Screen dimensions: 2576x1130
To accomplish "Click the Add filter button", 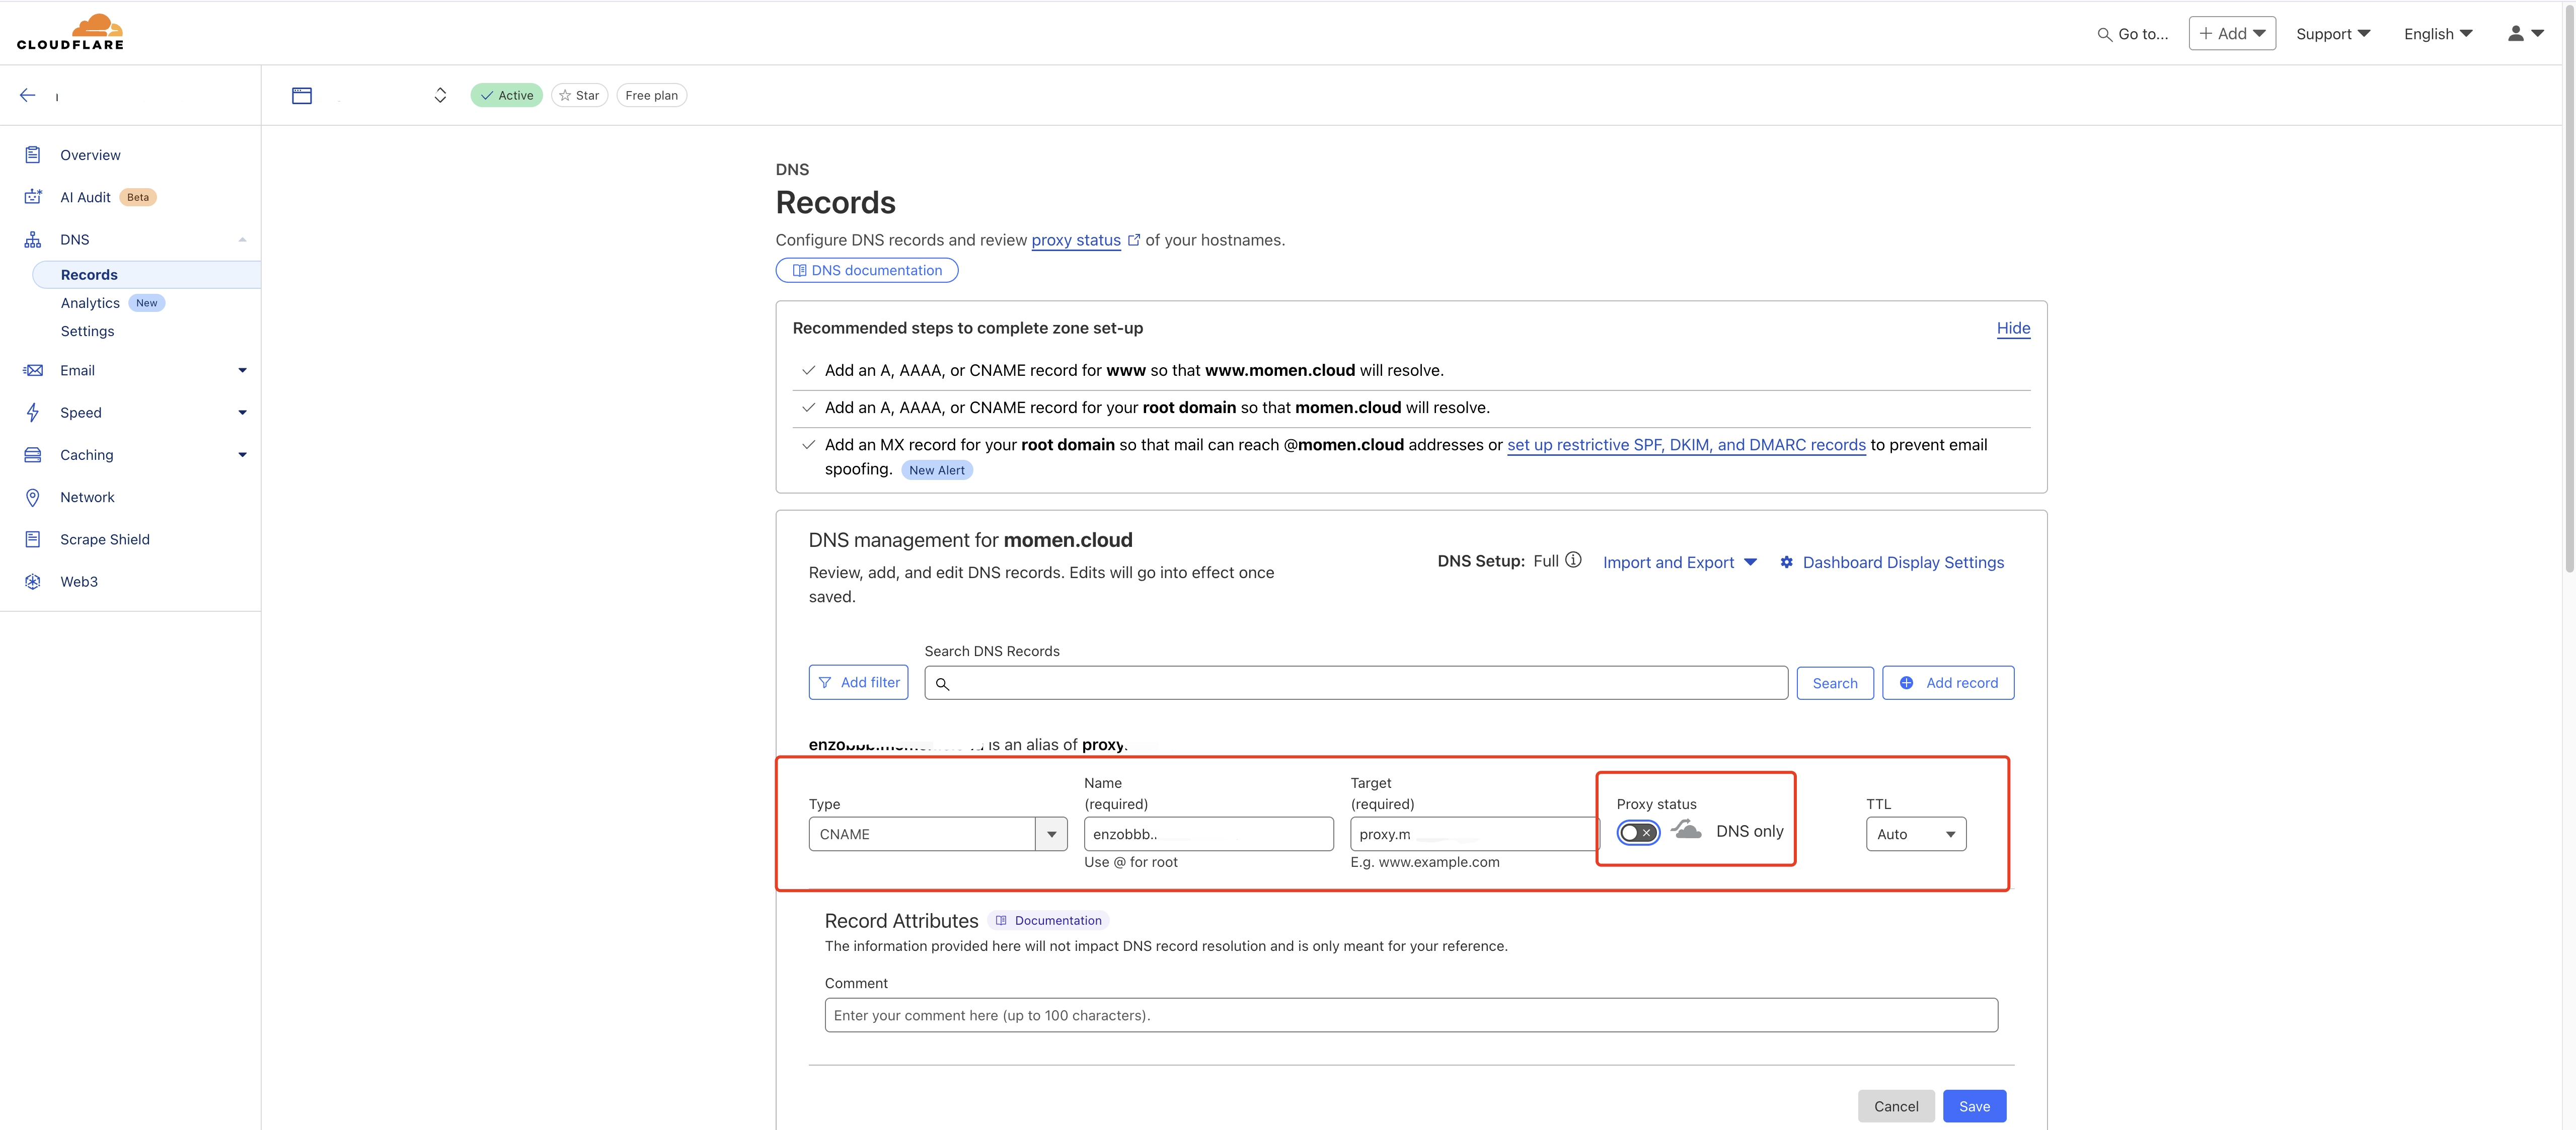I will (x=859, y=682).
